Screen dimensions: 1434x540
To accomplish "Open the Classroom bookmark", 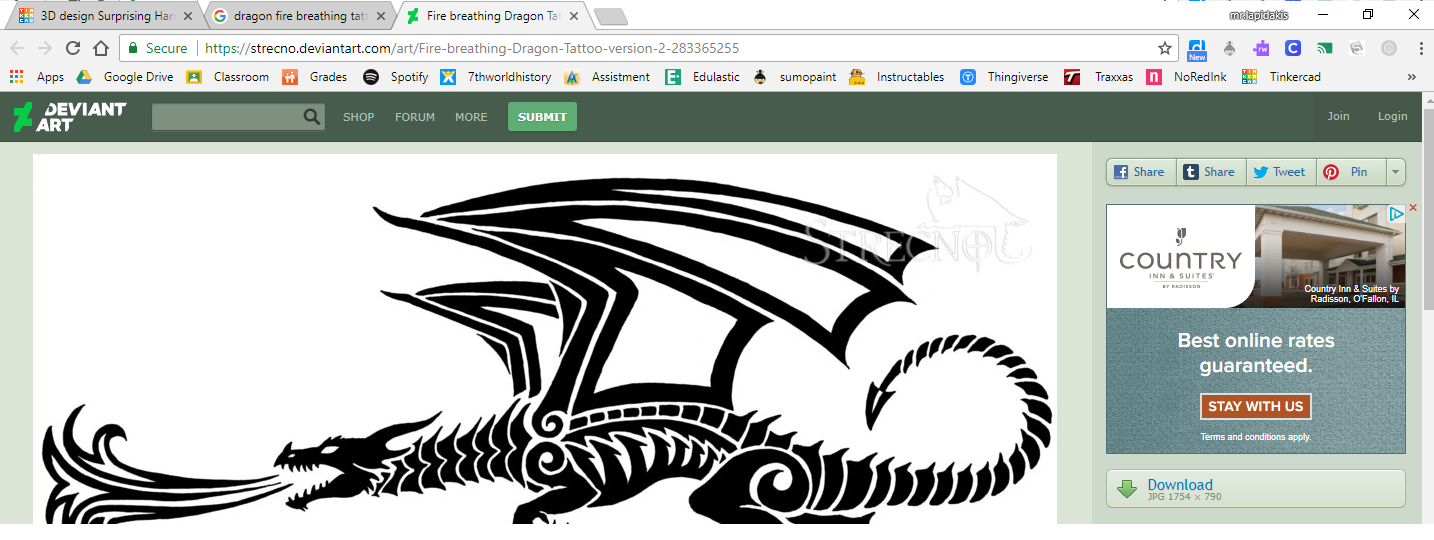I will [x=228, y=77].
